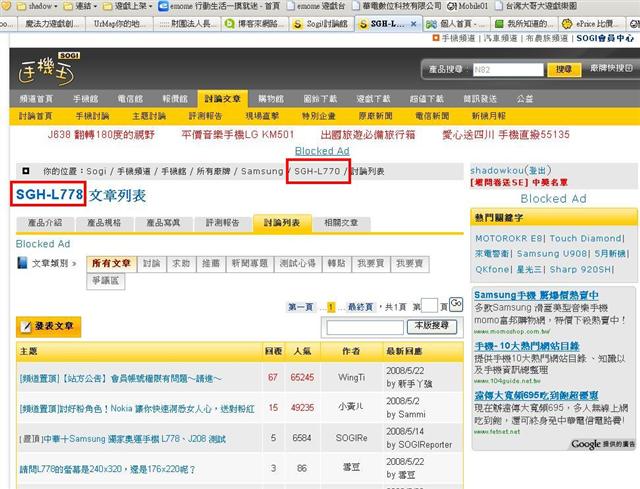This screenshot has height=489, width=640.
Task: Click the Samsung breadcrumb link
Action: click(262, 172)
